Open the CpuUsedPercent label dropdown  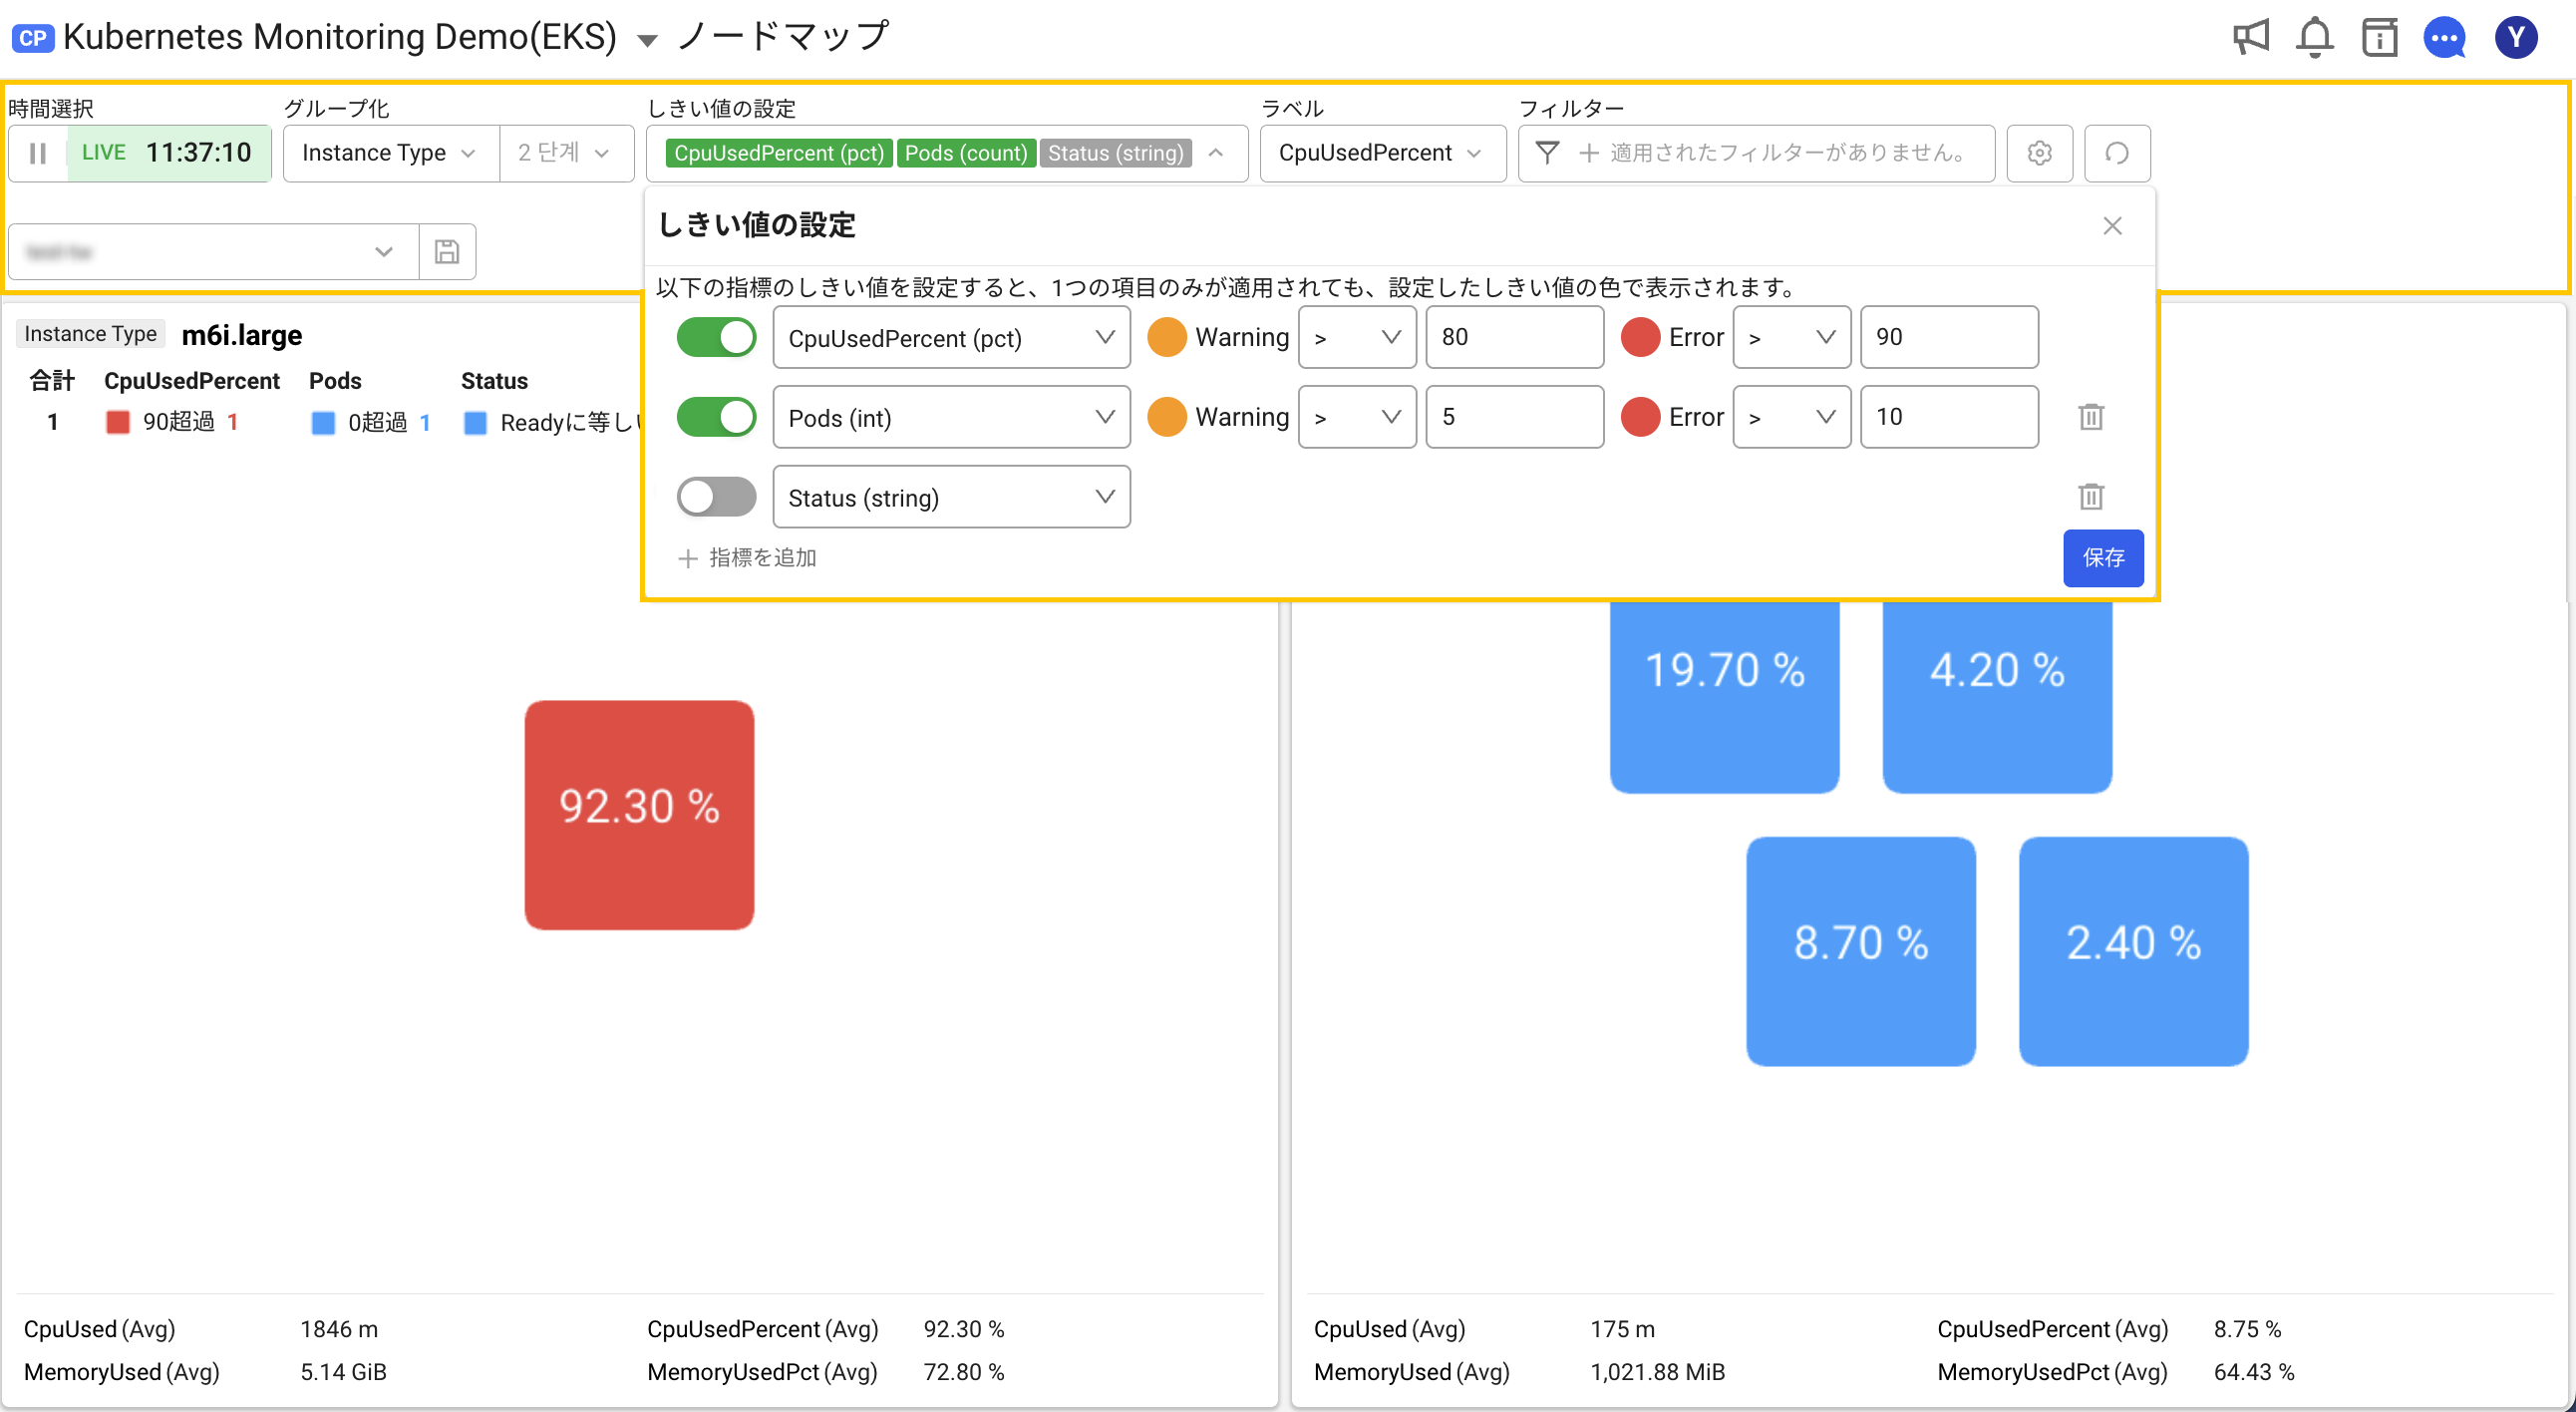coord(1382,153)
